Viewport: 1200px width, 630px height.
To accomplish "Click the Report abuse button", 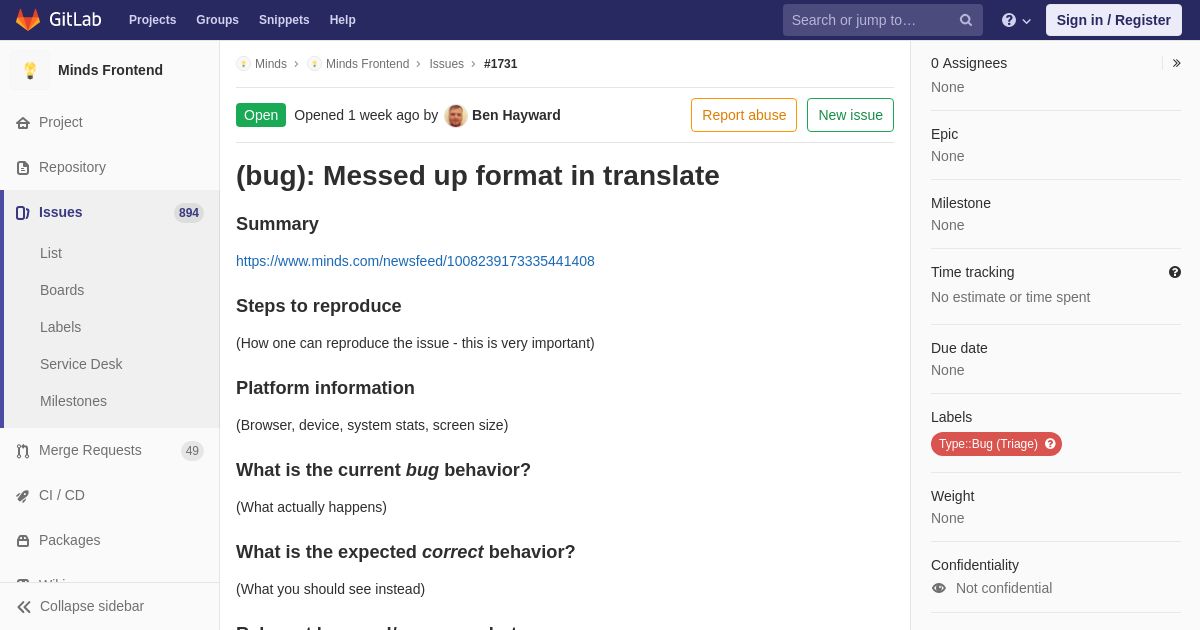I will point(744,115).
